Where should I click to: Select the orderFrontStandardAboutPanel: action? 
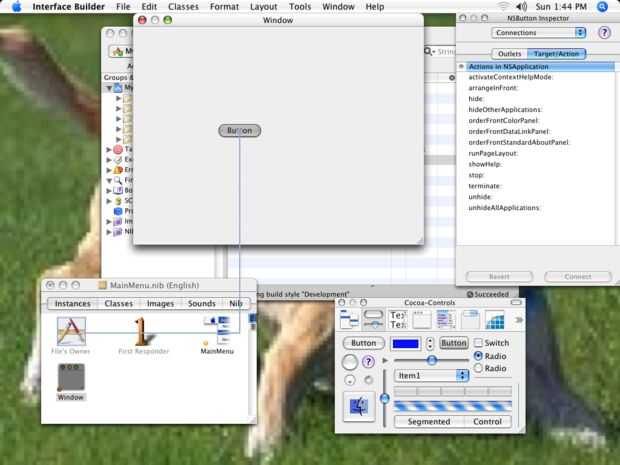pyautogui.click(x=519, y=142)
